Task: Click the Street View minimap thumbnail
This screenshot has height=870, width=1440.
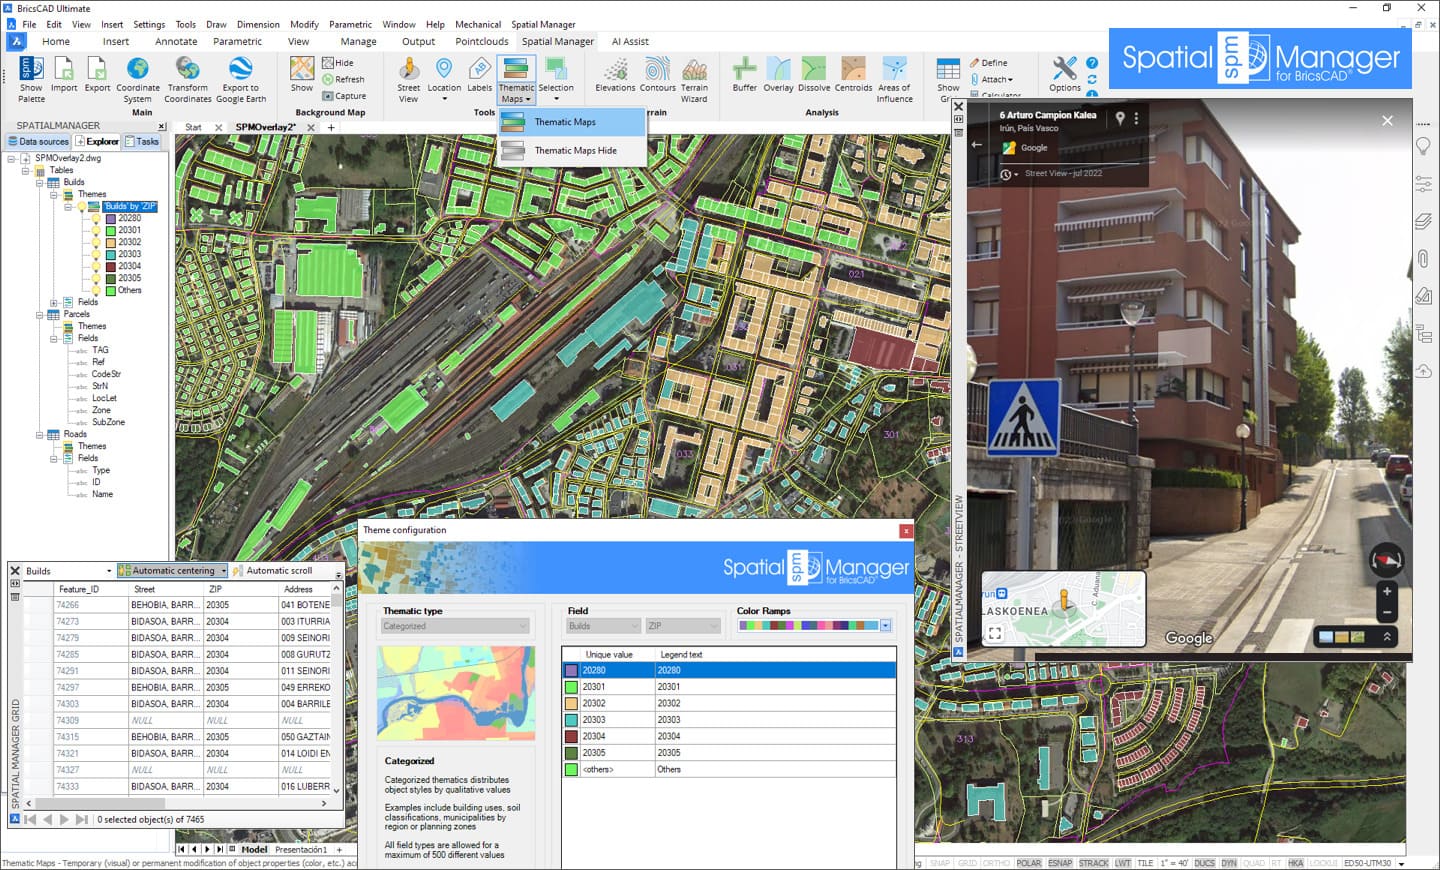Action: pyautogui.click(x=1063, y=609)
